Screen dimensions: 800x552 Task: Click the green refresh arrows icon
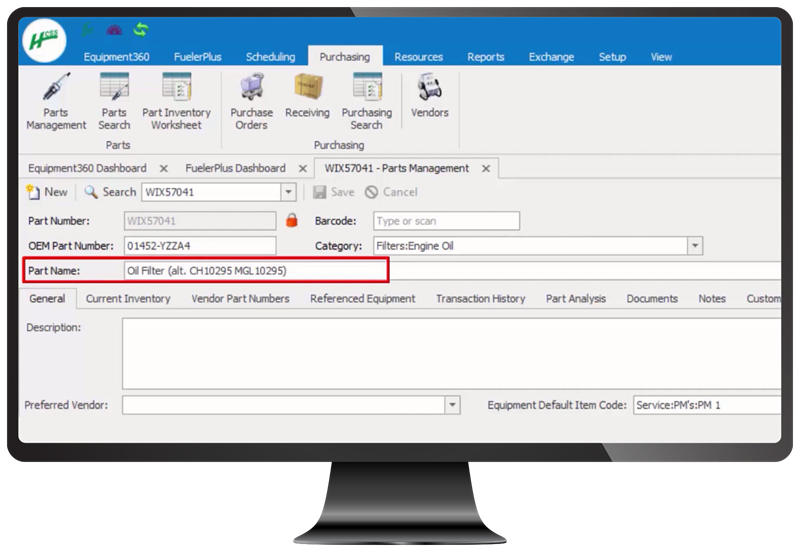tap(141, 30)
